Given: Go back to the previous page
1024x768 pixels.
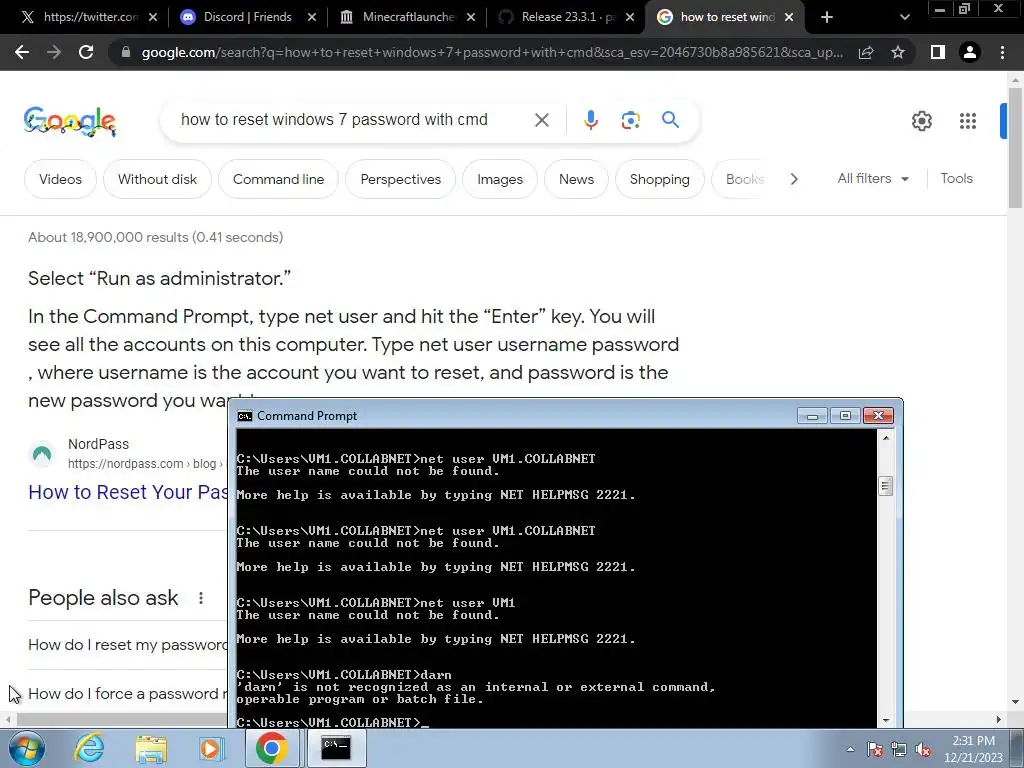Looking at the screenshot, I should [22, 52].
